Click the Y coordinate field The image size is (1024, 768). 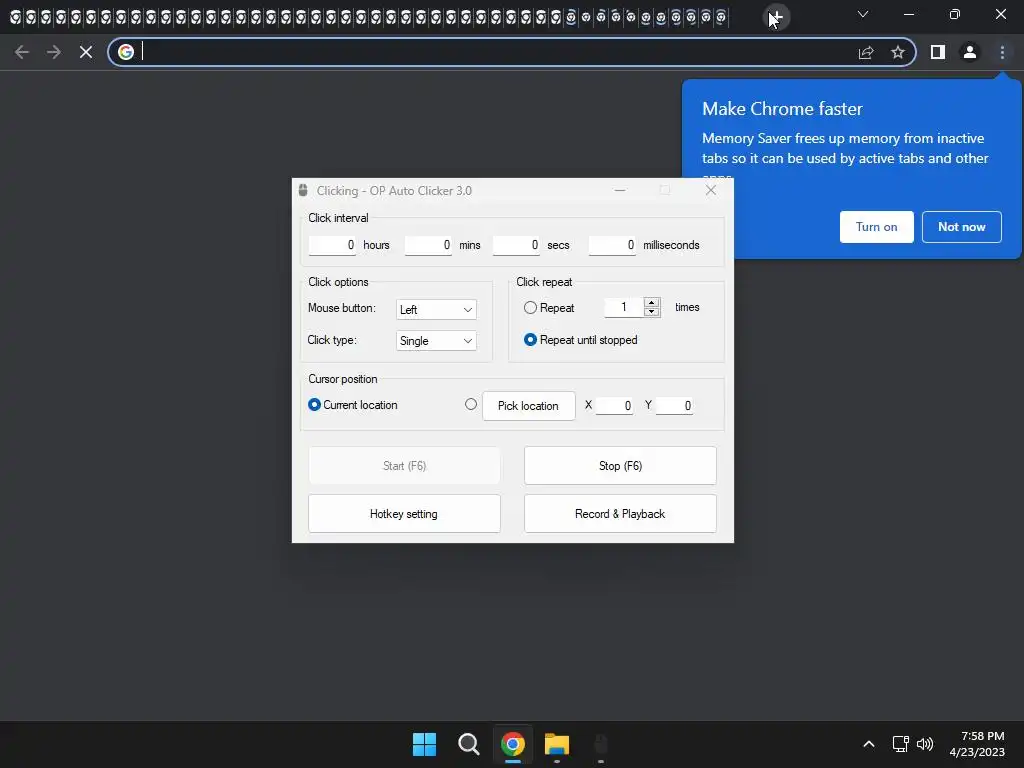click(674, 406)
